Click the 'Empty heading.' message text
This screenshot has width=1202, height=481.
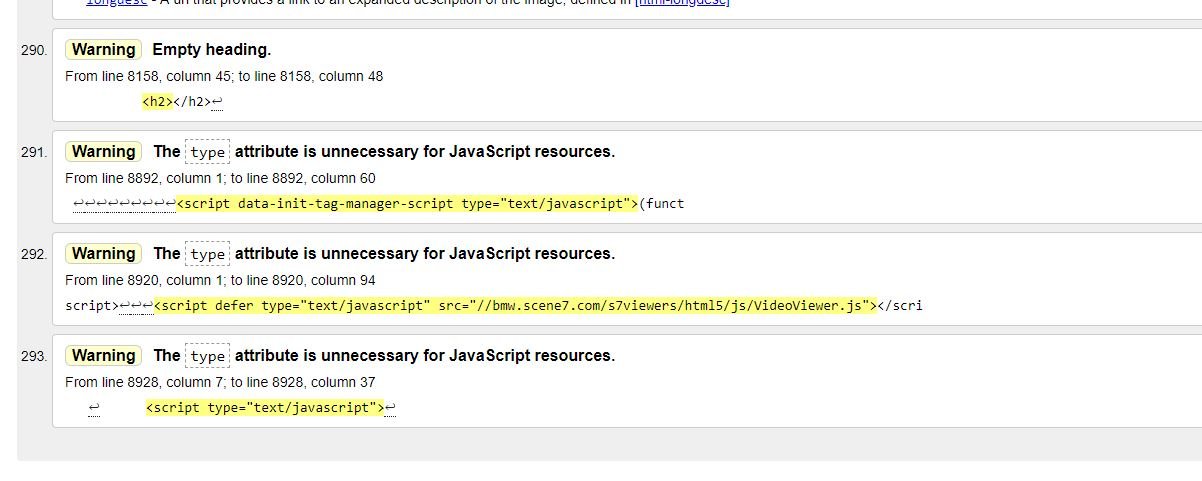[x=211, y=50]
